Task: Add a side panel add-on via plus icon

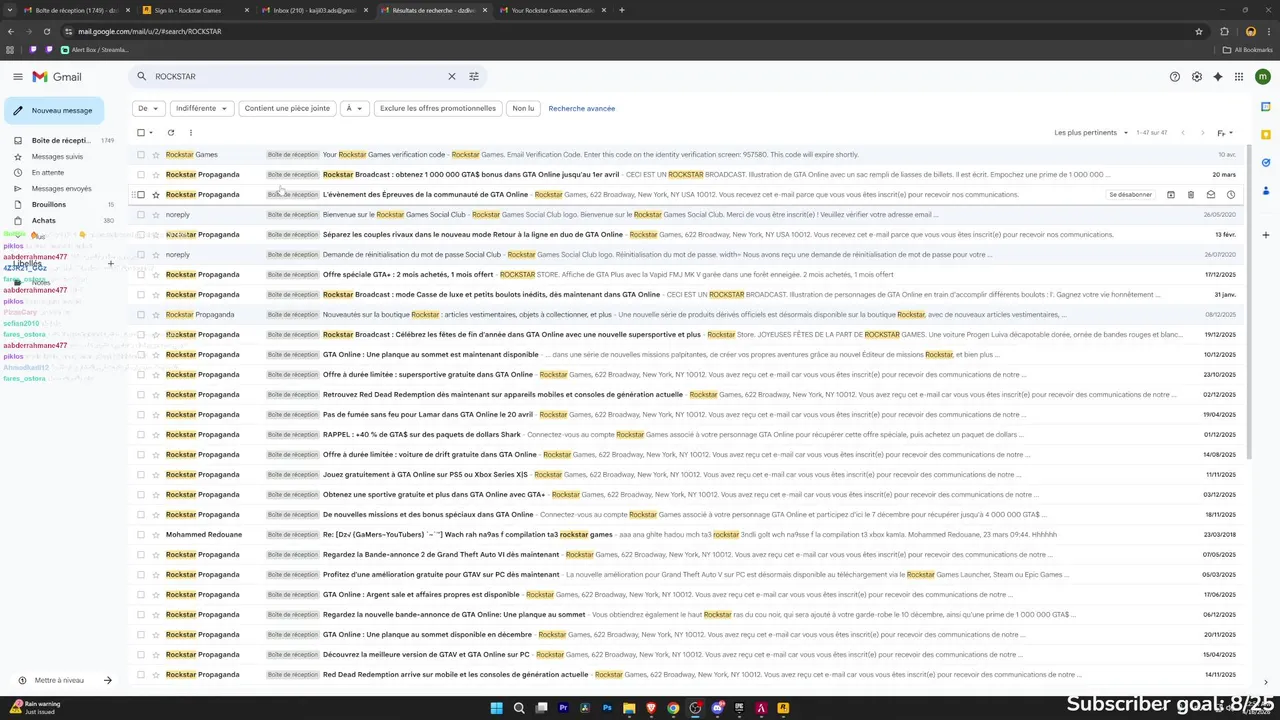Action: click(x=1266, y=235)
